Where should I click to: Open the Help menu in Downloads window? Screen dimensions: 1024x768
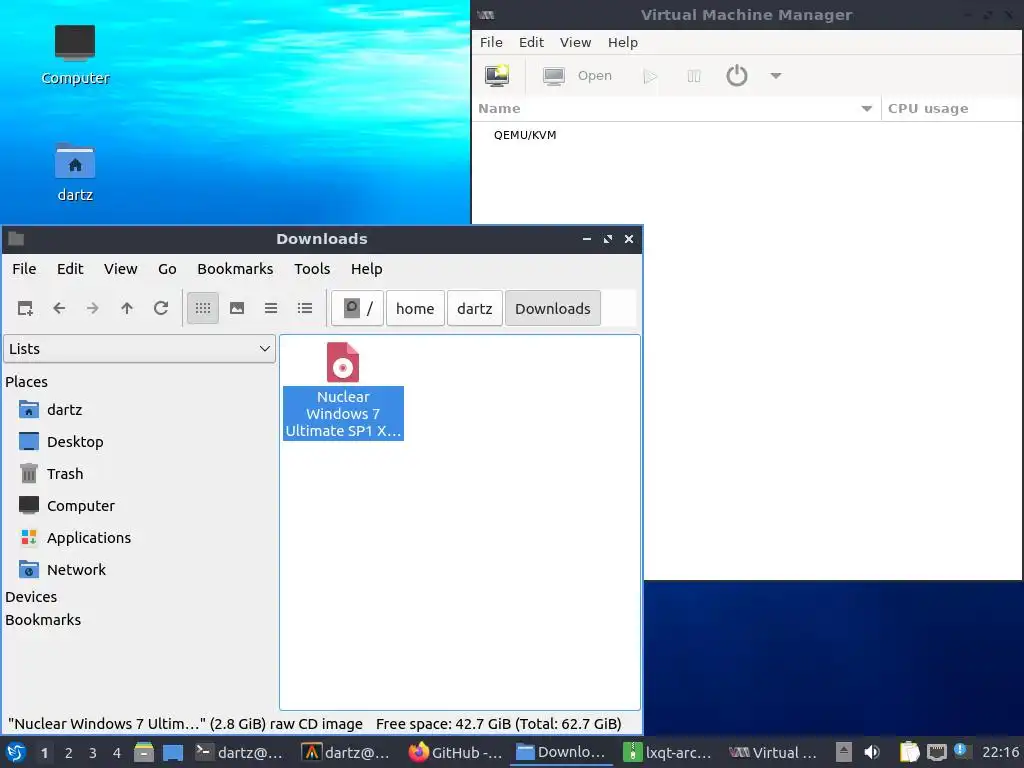(366, 269)
